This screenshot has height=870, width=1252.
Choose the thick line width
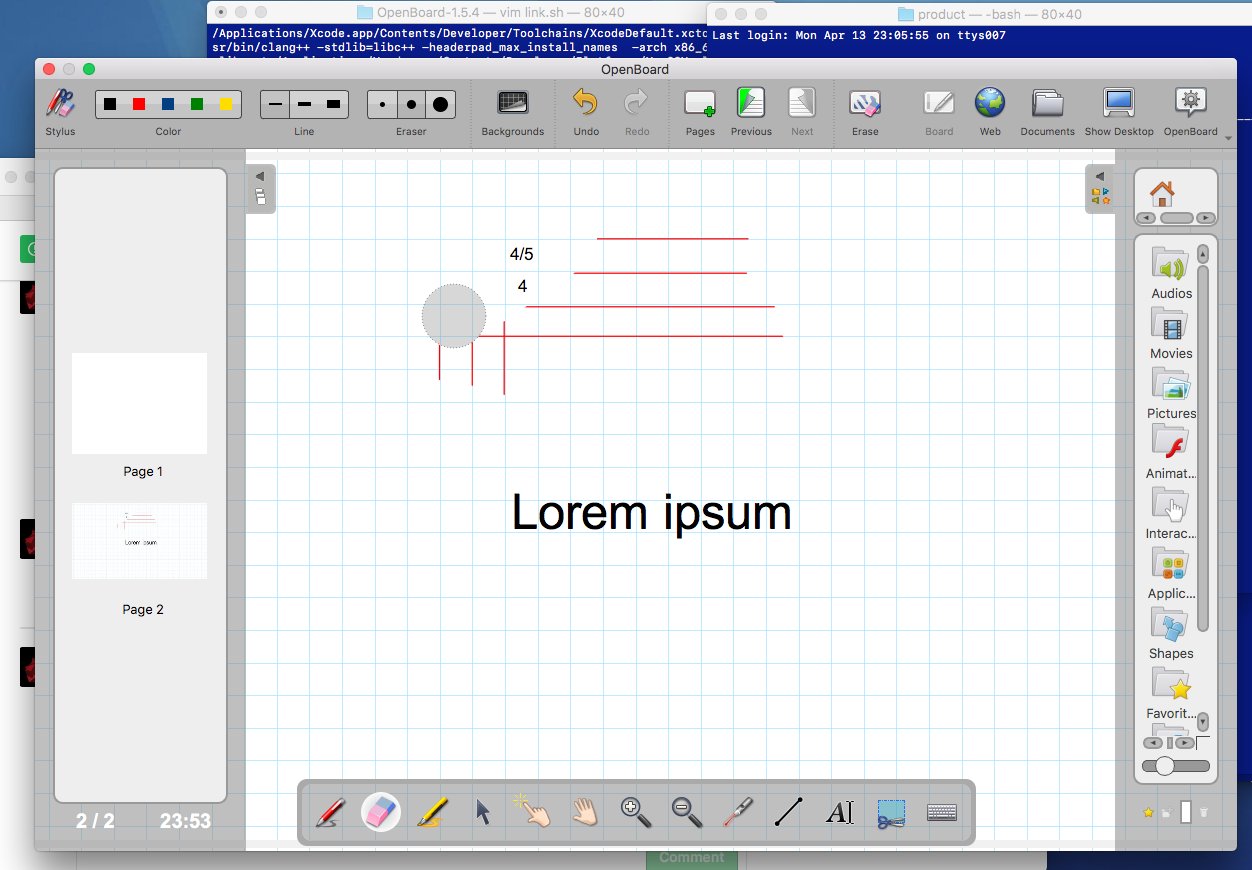333,104
